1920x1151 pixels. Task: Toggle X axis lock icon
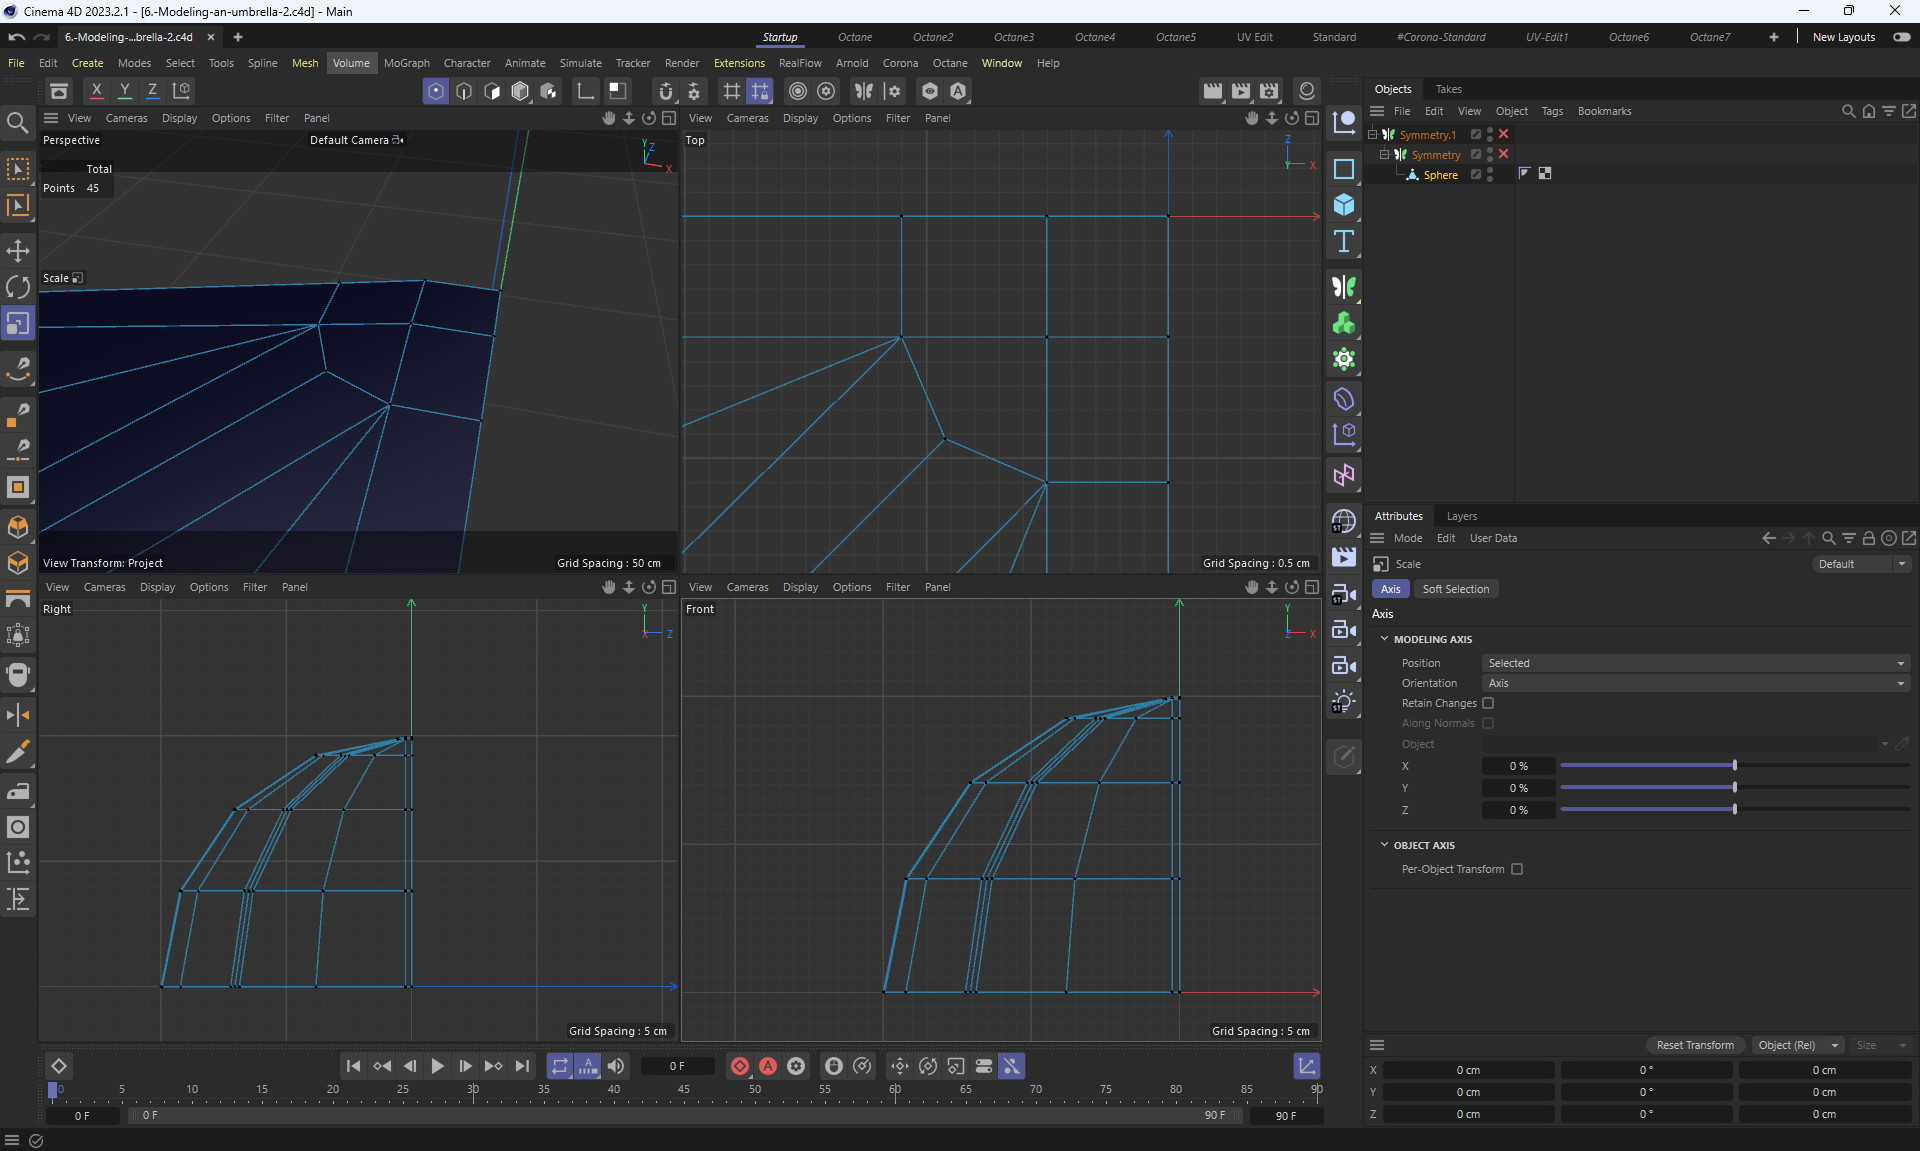[96, 90]
